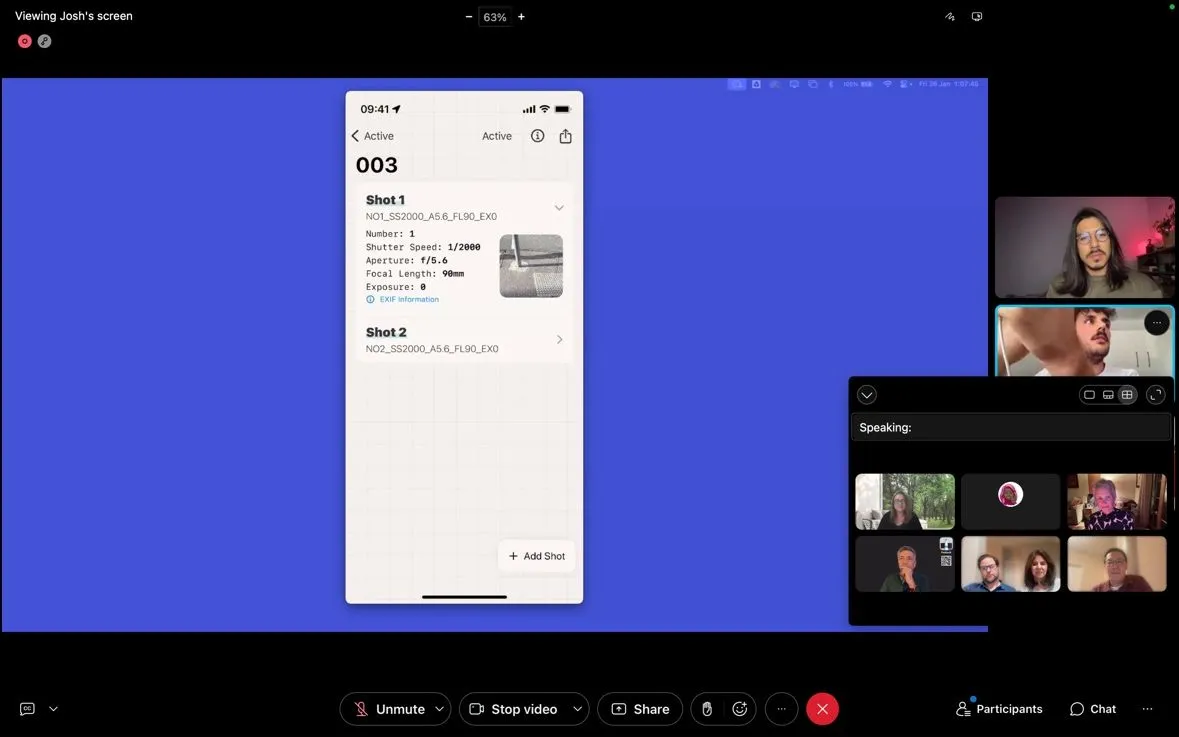The image size is (1179, 737).
Task: Click the expand floating panel to full-screen icon
Action: pos(1156,395)
